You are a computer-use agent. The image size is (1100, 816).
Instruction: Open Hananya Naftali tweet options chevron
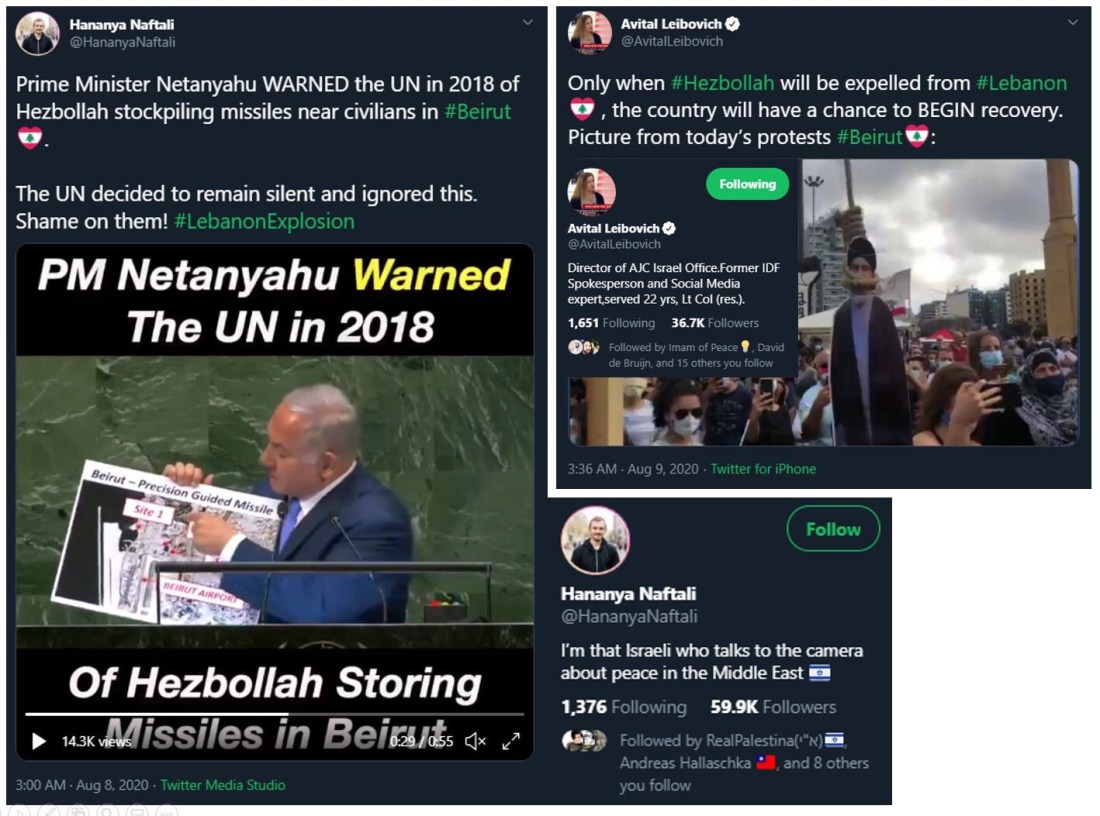(528, 22)
